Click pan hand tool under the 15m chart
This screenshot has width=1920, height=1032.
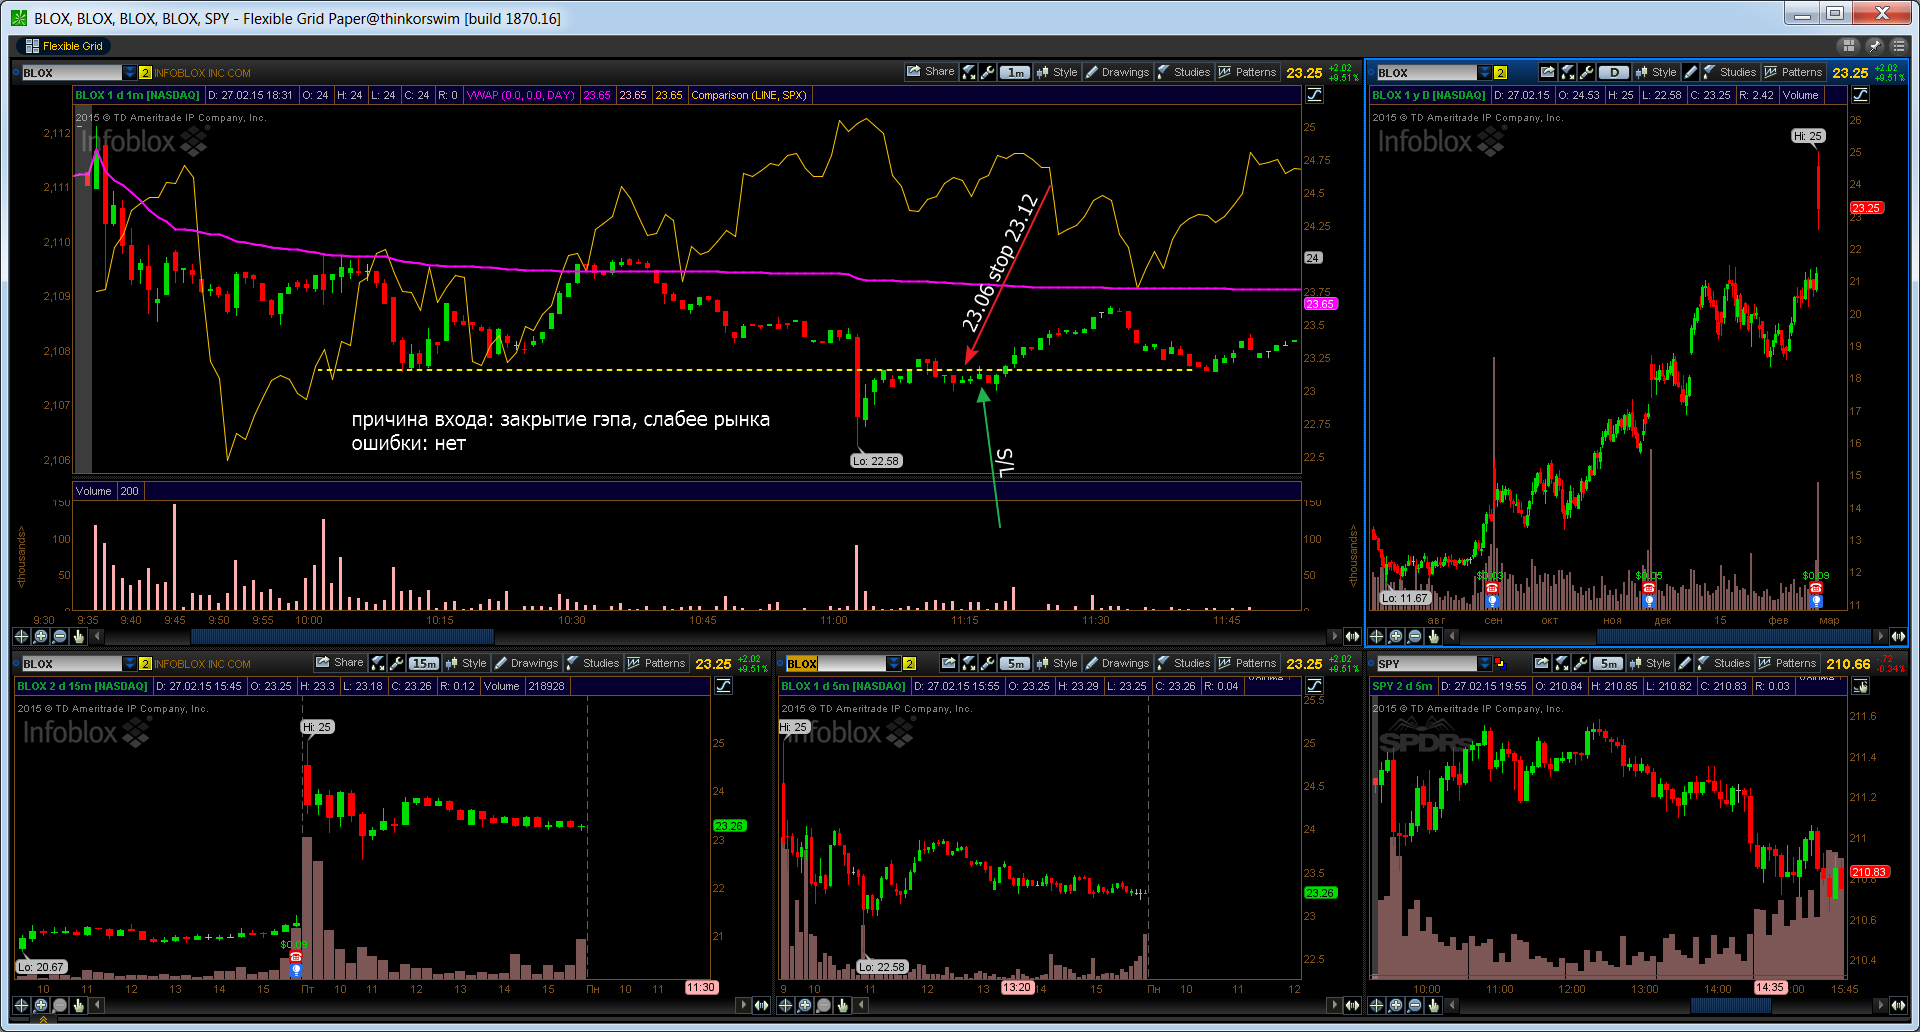pos(78,1005)
